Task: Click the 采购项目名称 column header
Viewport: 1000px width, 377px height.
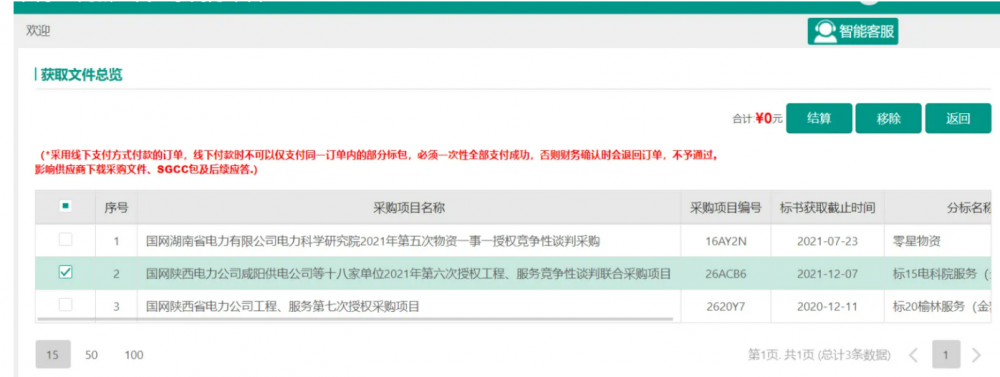Action: click(x=409, y=207)
